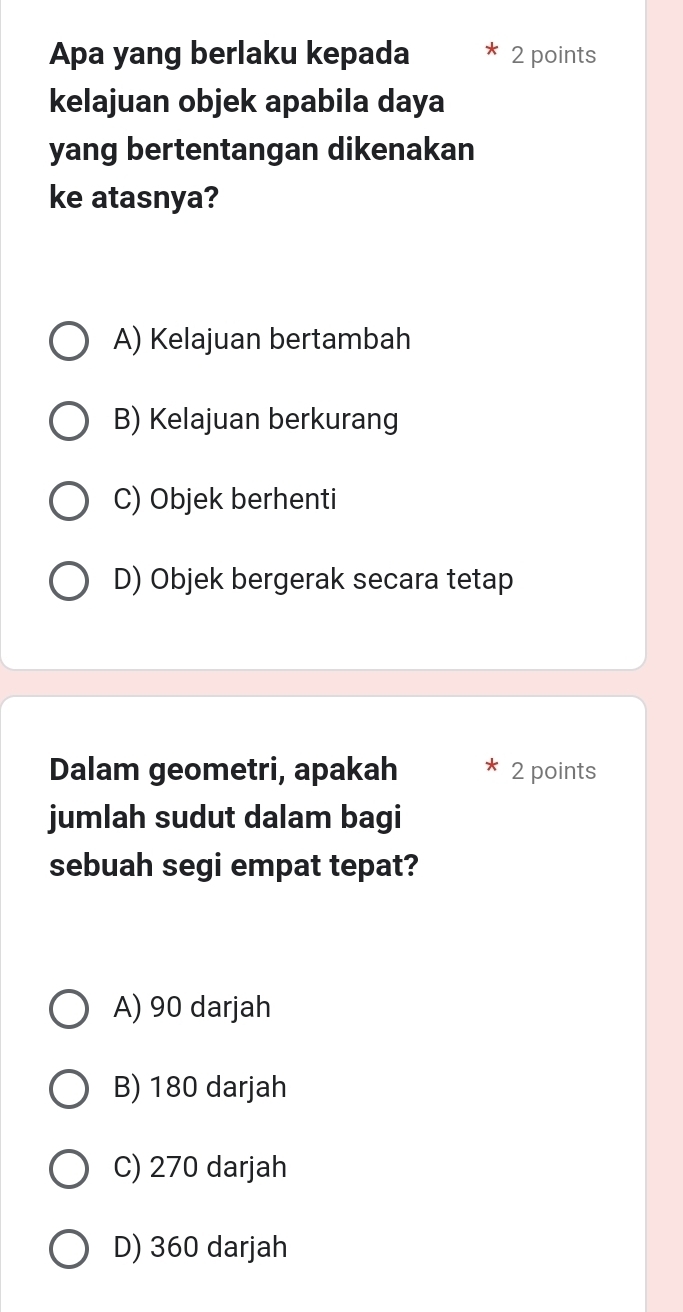Click the 'D) Objek bergerak secara tetap' text

coord(314,580)
